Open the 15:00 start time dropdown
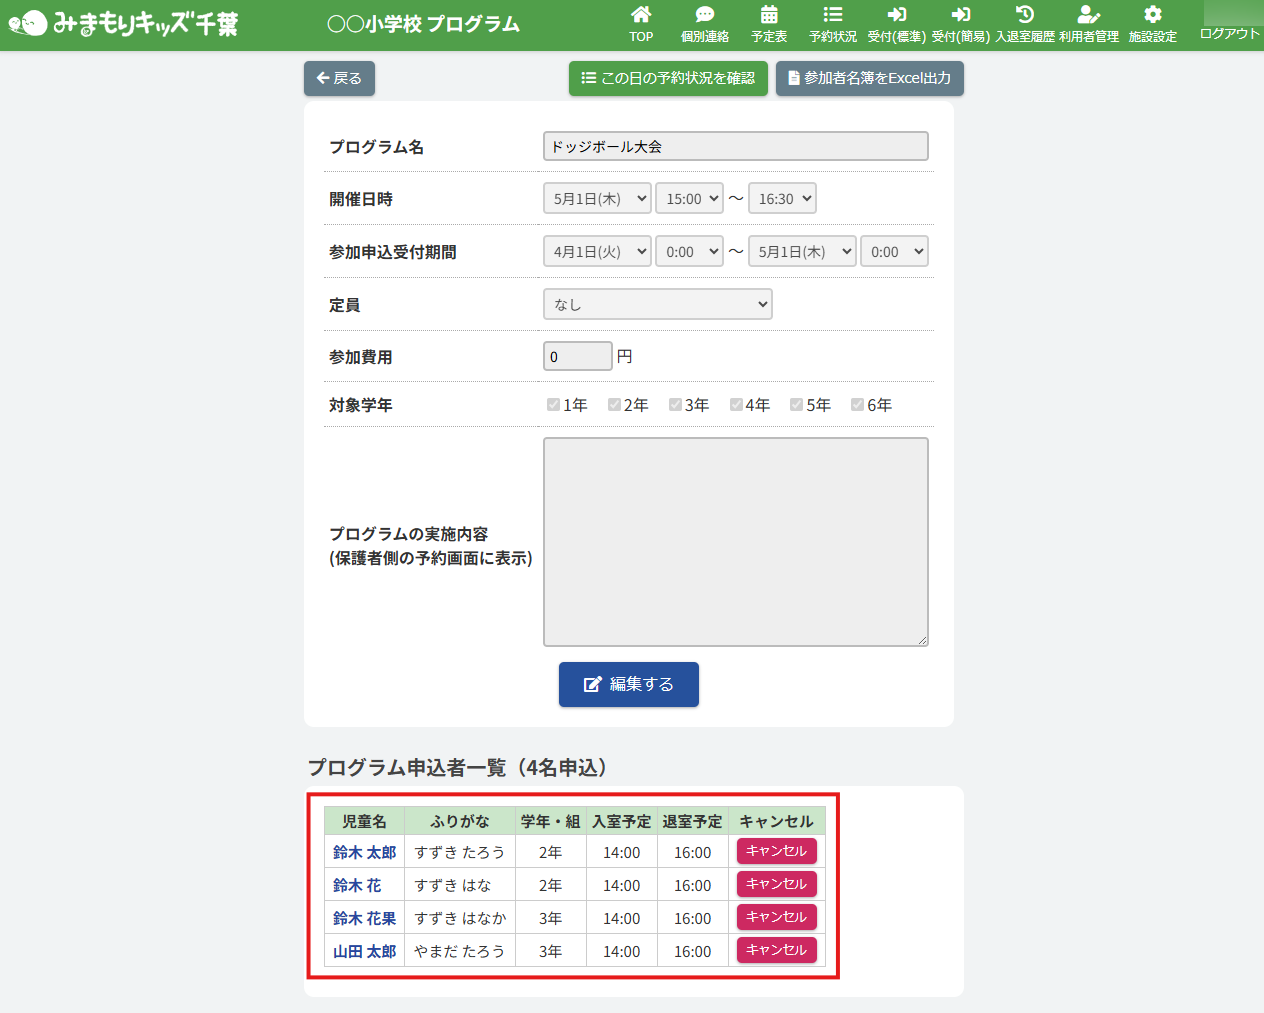The width and height of the screenshot is (1264, 1013). [689, 199]
